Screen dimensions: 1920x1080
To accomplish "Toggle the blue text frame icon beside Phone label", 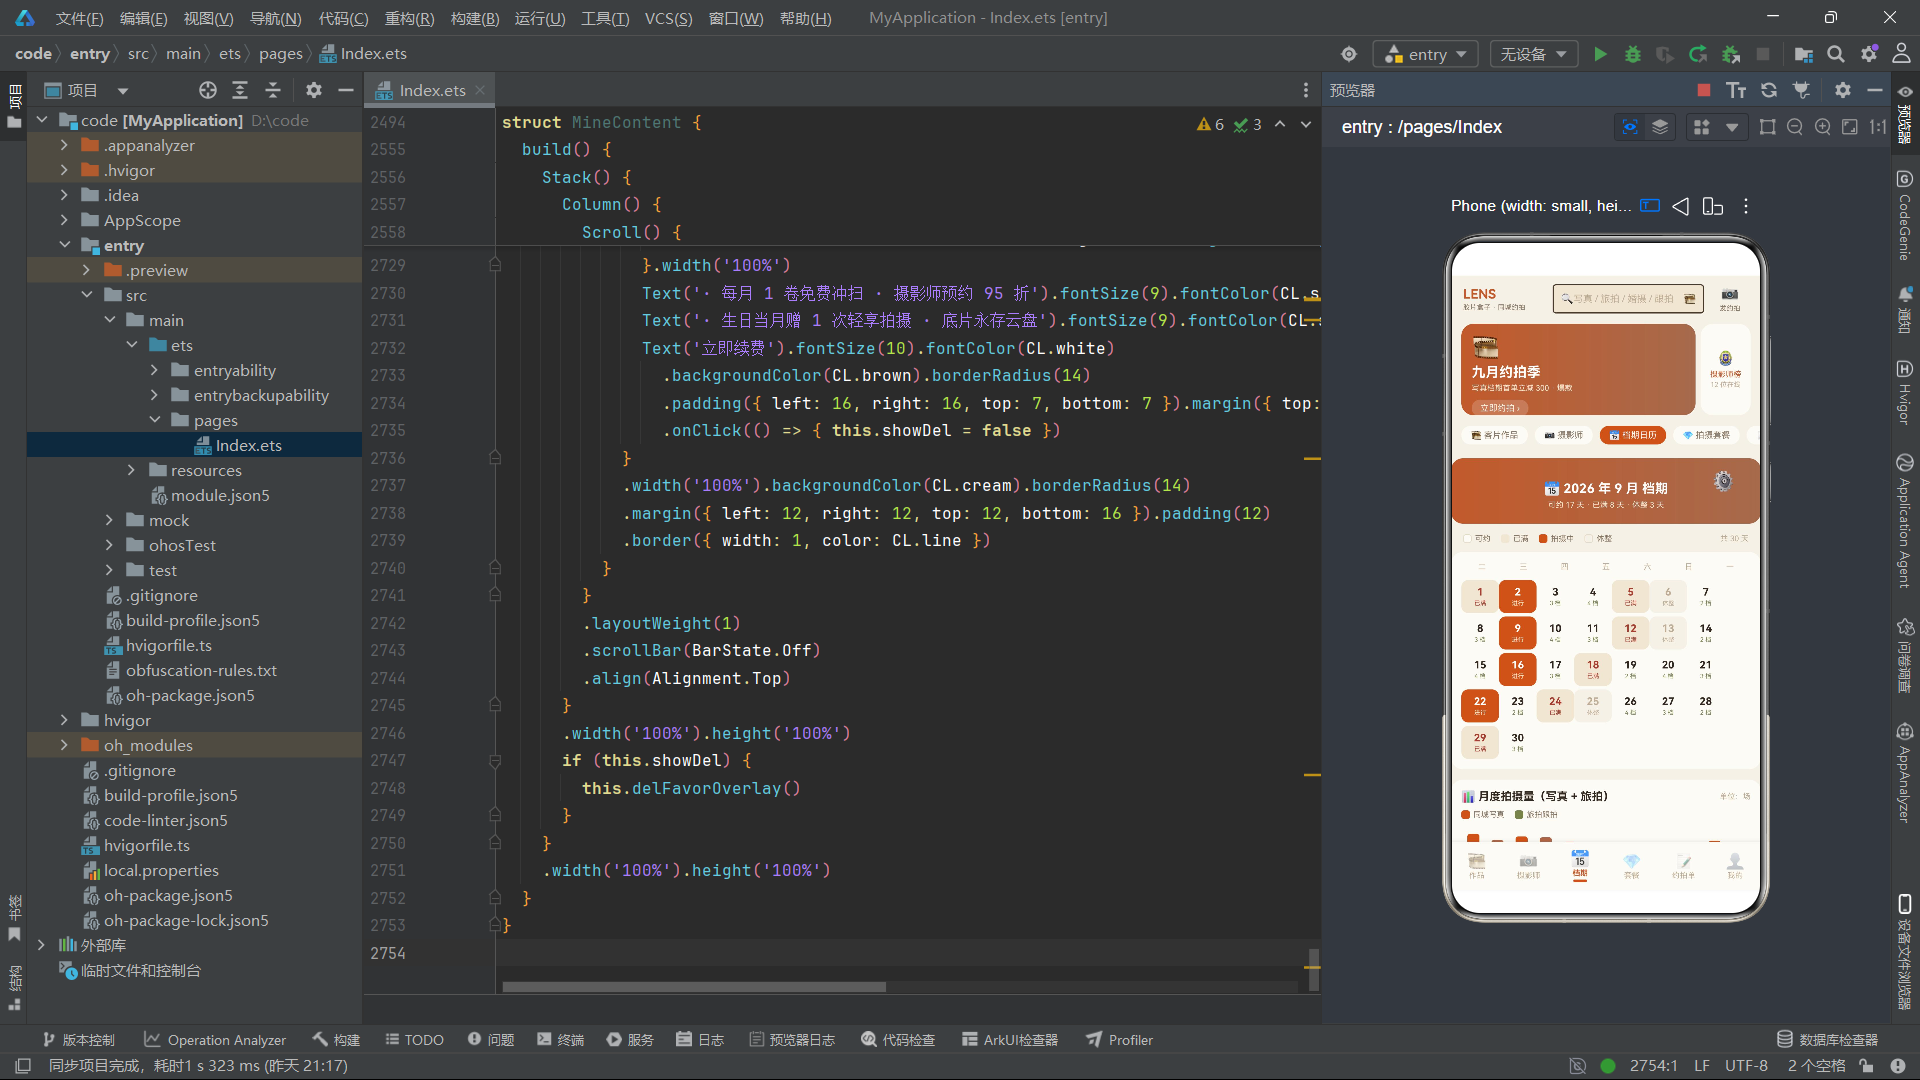I will click(1650, 206).
